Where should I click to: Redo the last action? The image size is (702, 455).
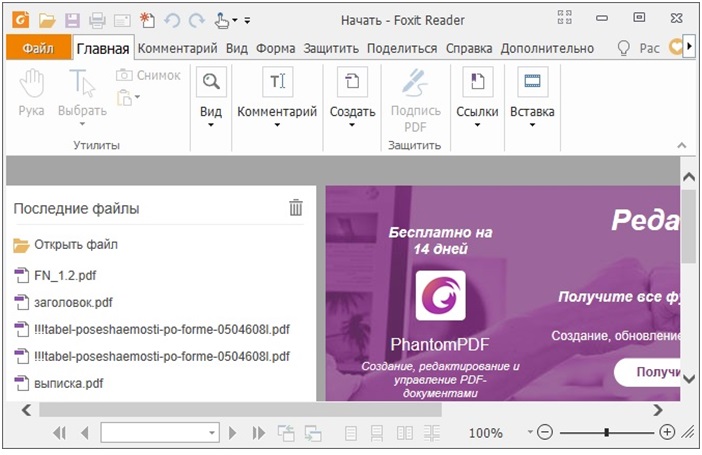click(x=196, y=20)
